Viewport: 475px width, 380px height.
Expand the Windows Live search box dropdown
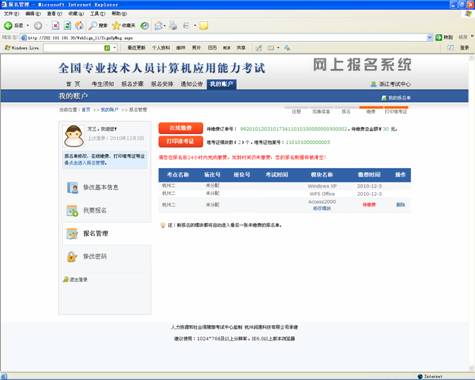[x=114, y=48]
